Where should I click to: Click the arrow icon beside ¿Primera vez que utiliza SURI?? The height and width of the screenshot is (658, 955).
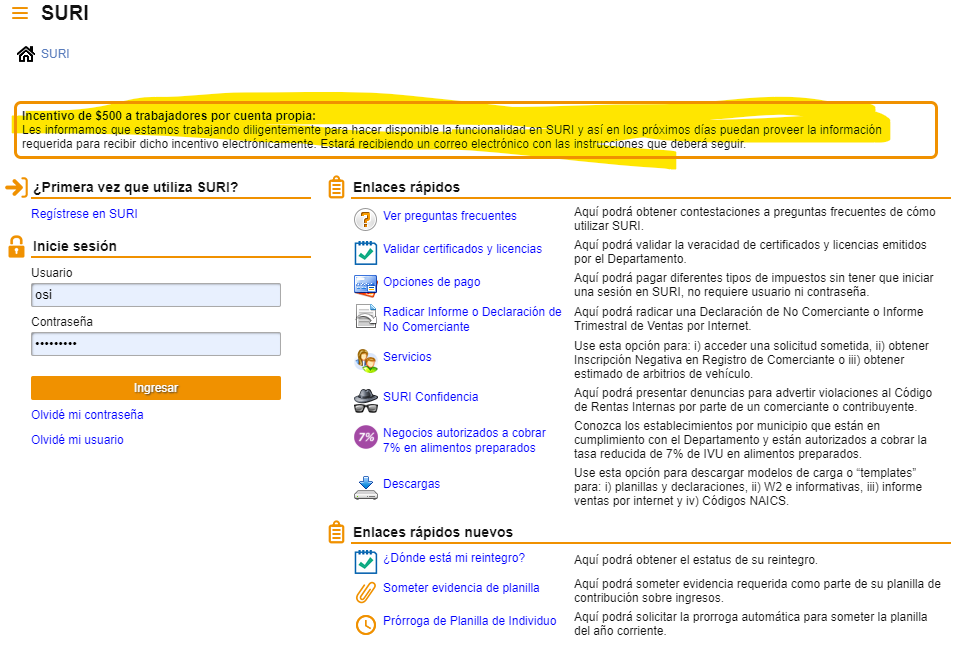[16, 187]
